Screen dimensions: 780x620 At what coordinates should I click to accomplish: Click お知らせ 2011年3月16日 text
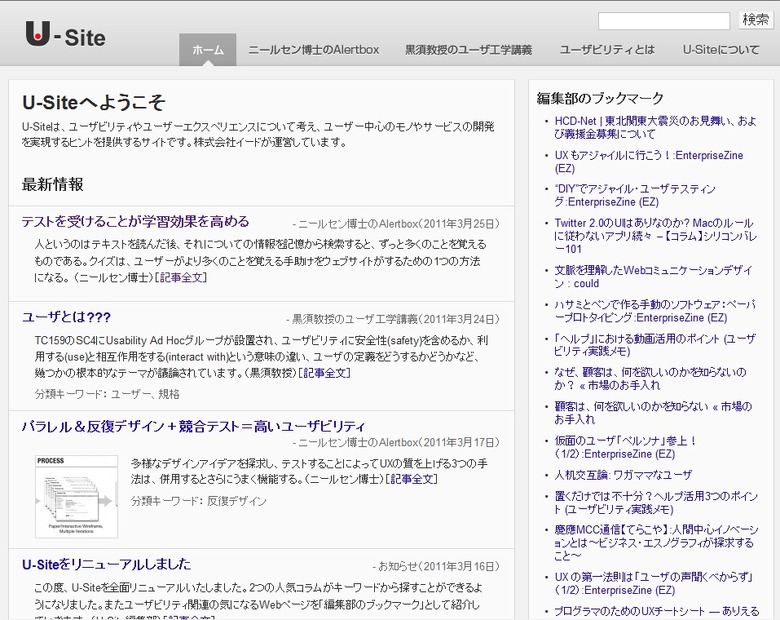436,566
